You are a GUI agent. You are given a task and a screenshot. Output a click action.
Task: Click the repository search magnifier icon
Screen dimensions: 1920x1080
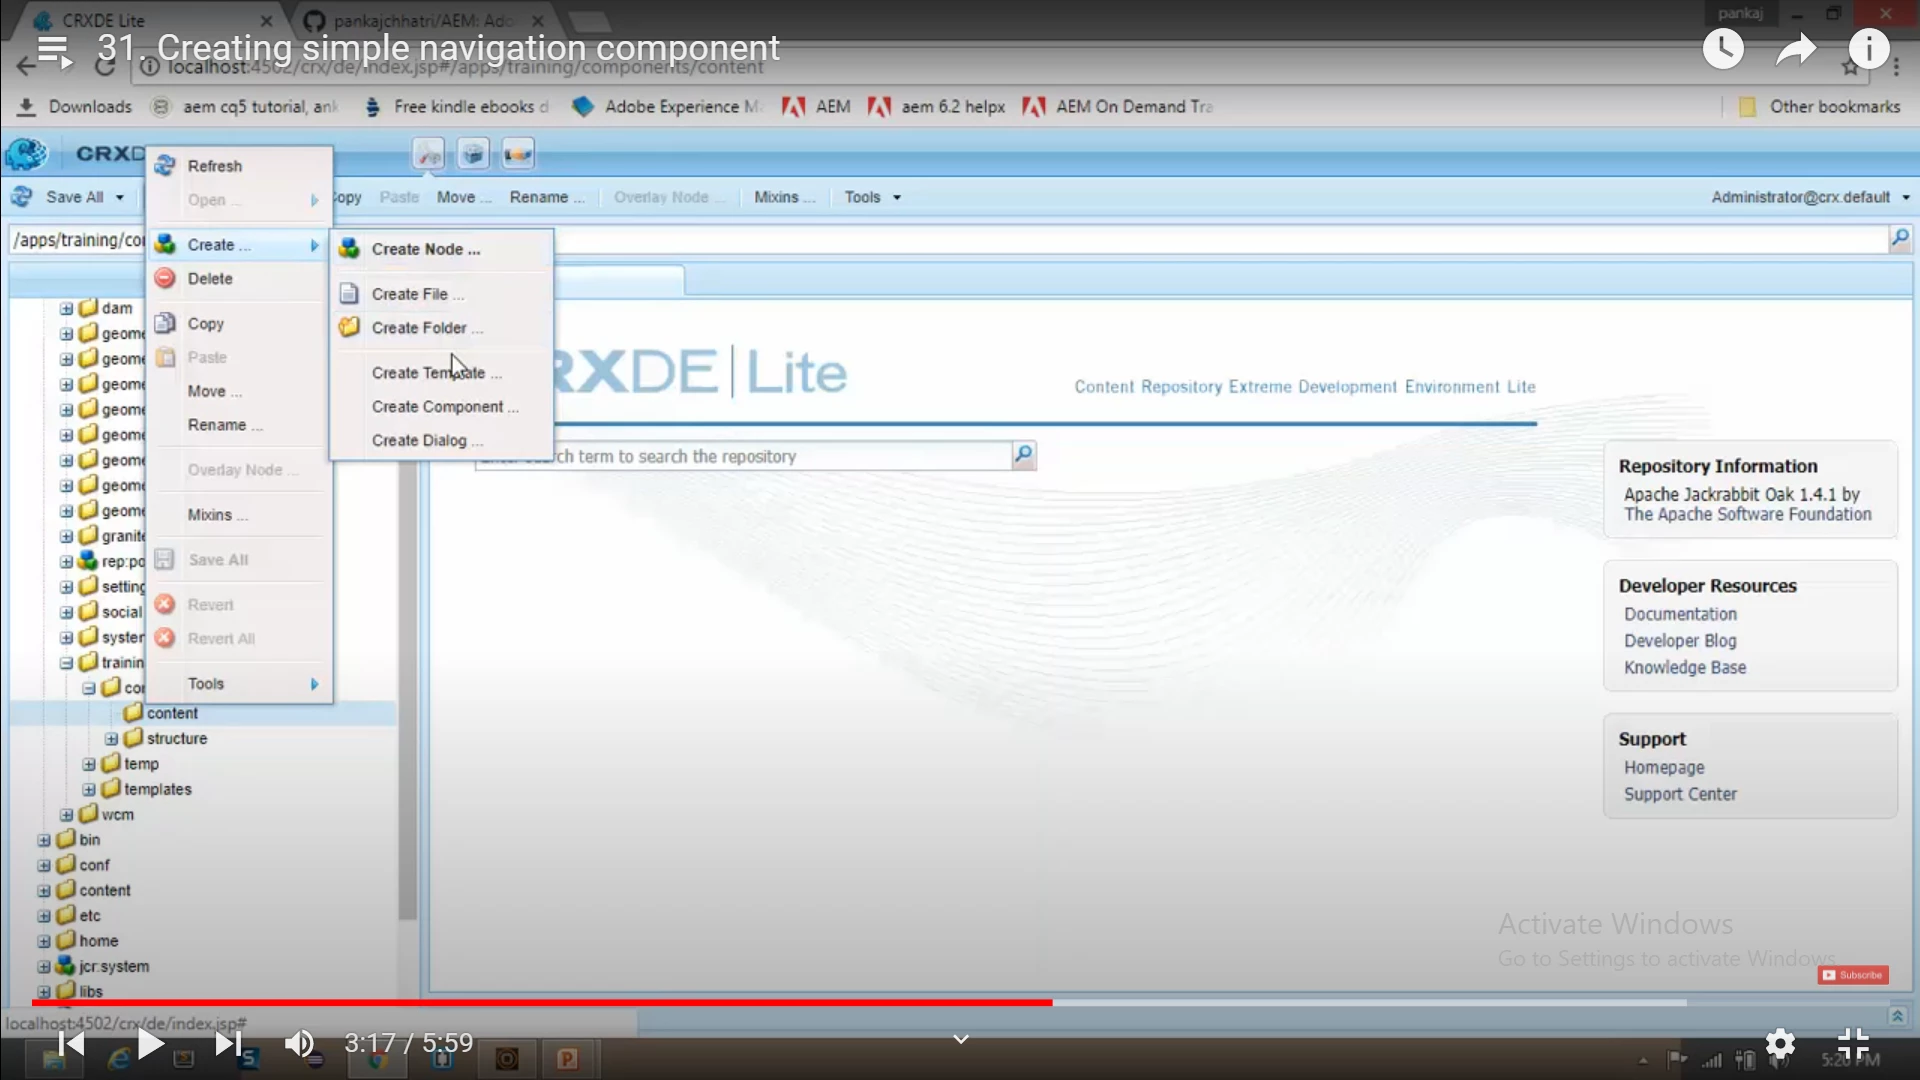click(1023, 456)
